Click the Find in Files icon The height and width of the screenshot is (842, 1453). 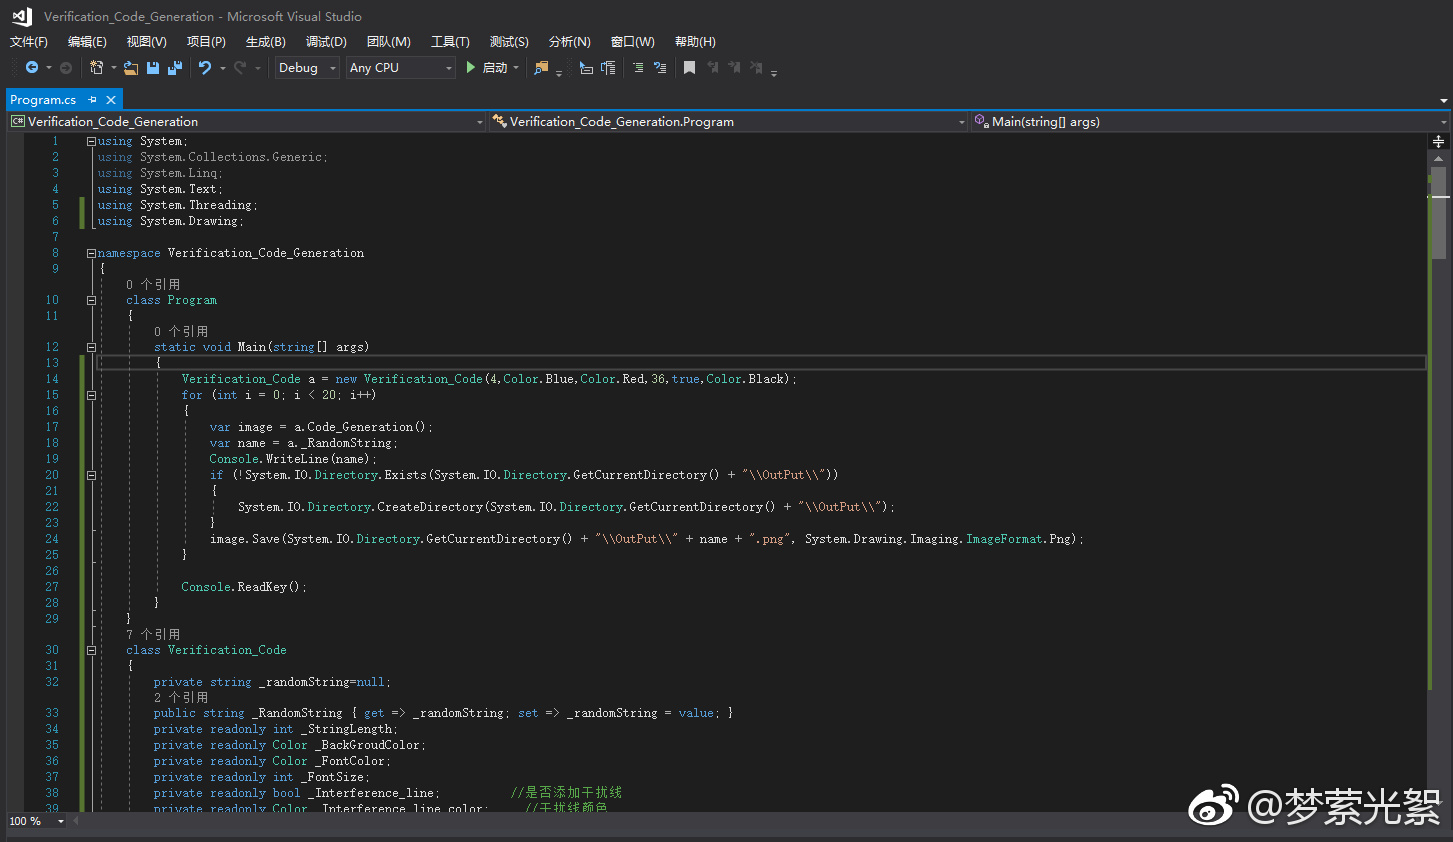pyautogui.click(x=541, y=68)
